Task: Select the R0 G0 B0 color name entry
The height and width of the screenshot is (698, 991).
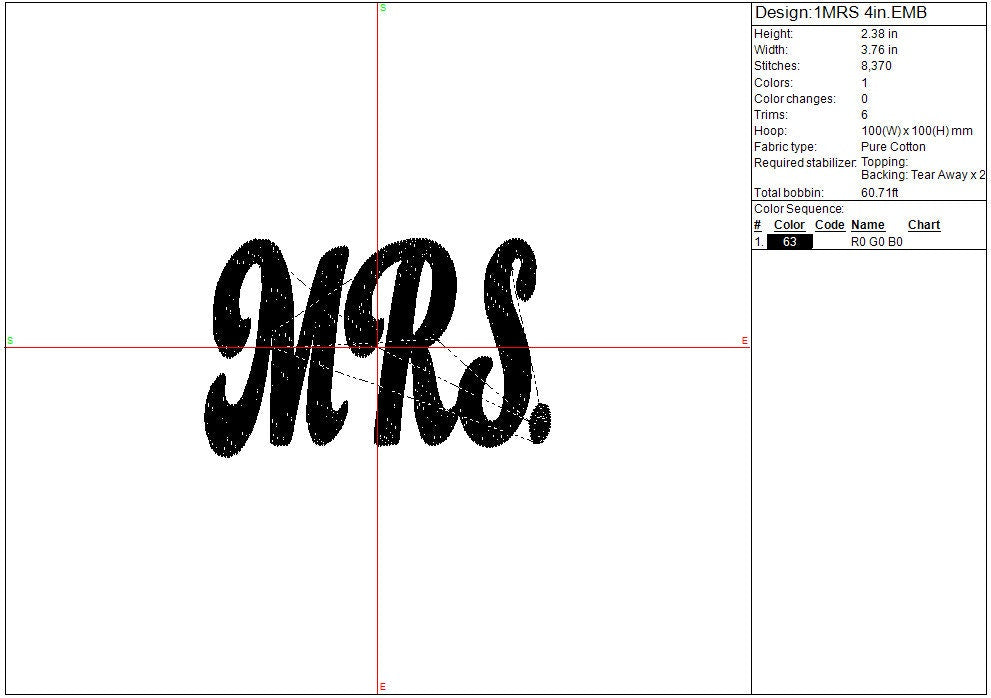Action: click(876, 242)
